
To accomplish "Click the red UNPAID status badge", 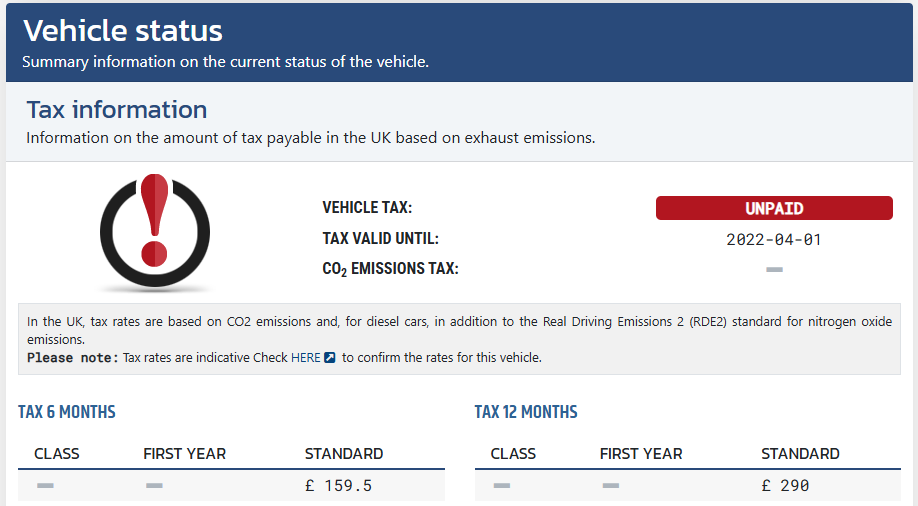I will (774, 208).
